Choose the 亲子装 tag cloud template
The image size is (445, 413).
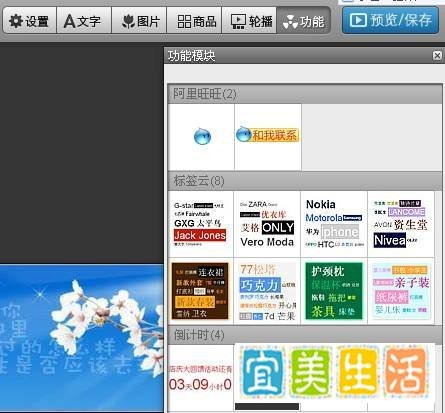tap(401, 291)
